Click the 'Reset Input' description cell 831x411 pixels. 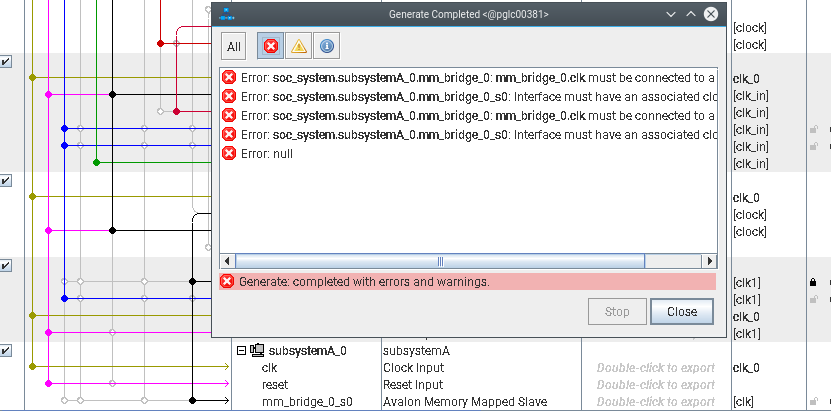click(413, 385)
